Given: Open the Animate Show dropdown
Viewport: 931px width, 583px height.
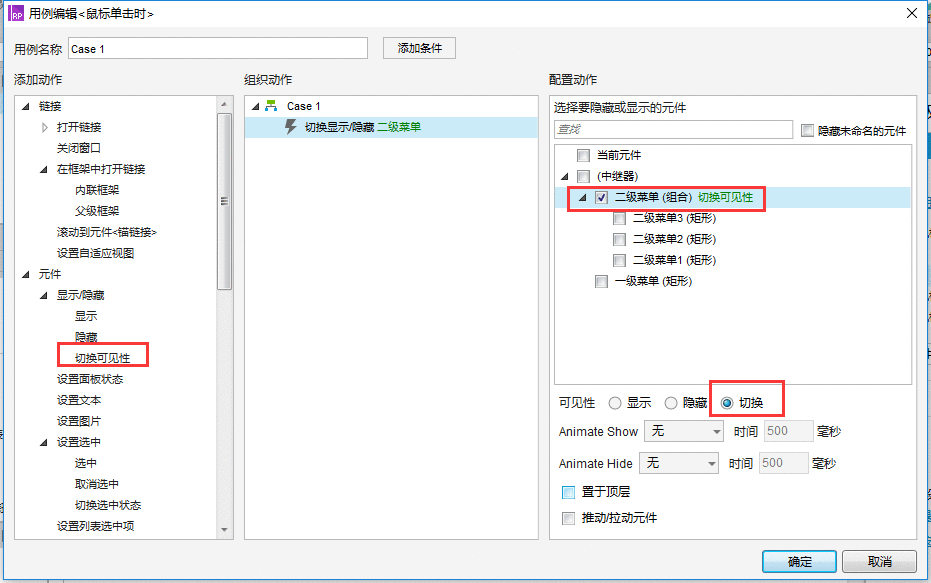Looking at the screenshot, I should 684,431.
